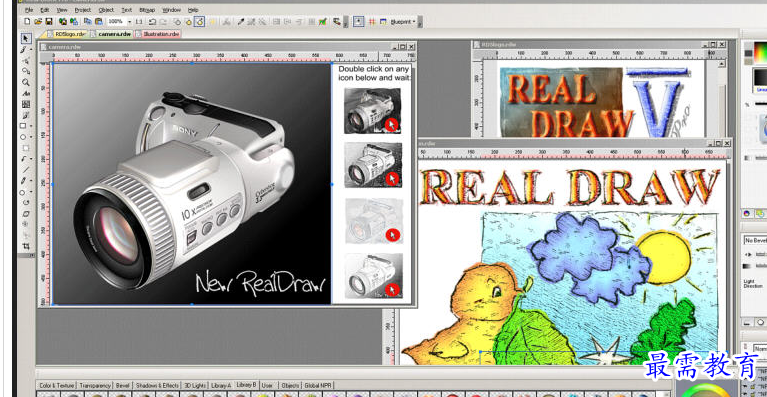Viewport: 767px width, 397px height.
Task: Click first camera effect thumbnail
Action: click(x=372, y=110)
